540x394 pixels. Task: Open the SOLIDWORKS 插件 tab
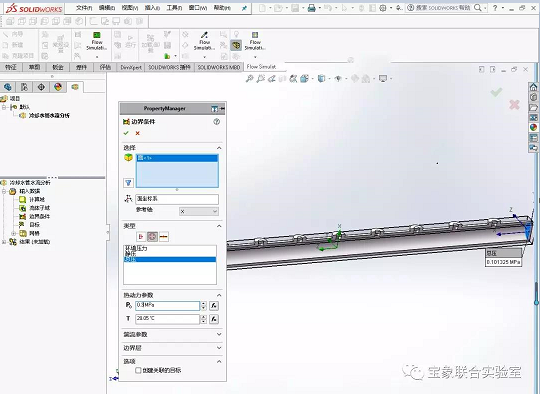coord(169,67)
